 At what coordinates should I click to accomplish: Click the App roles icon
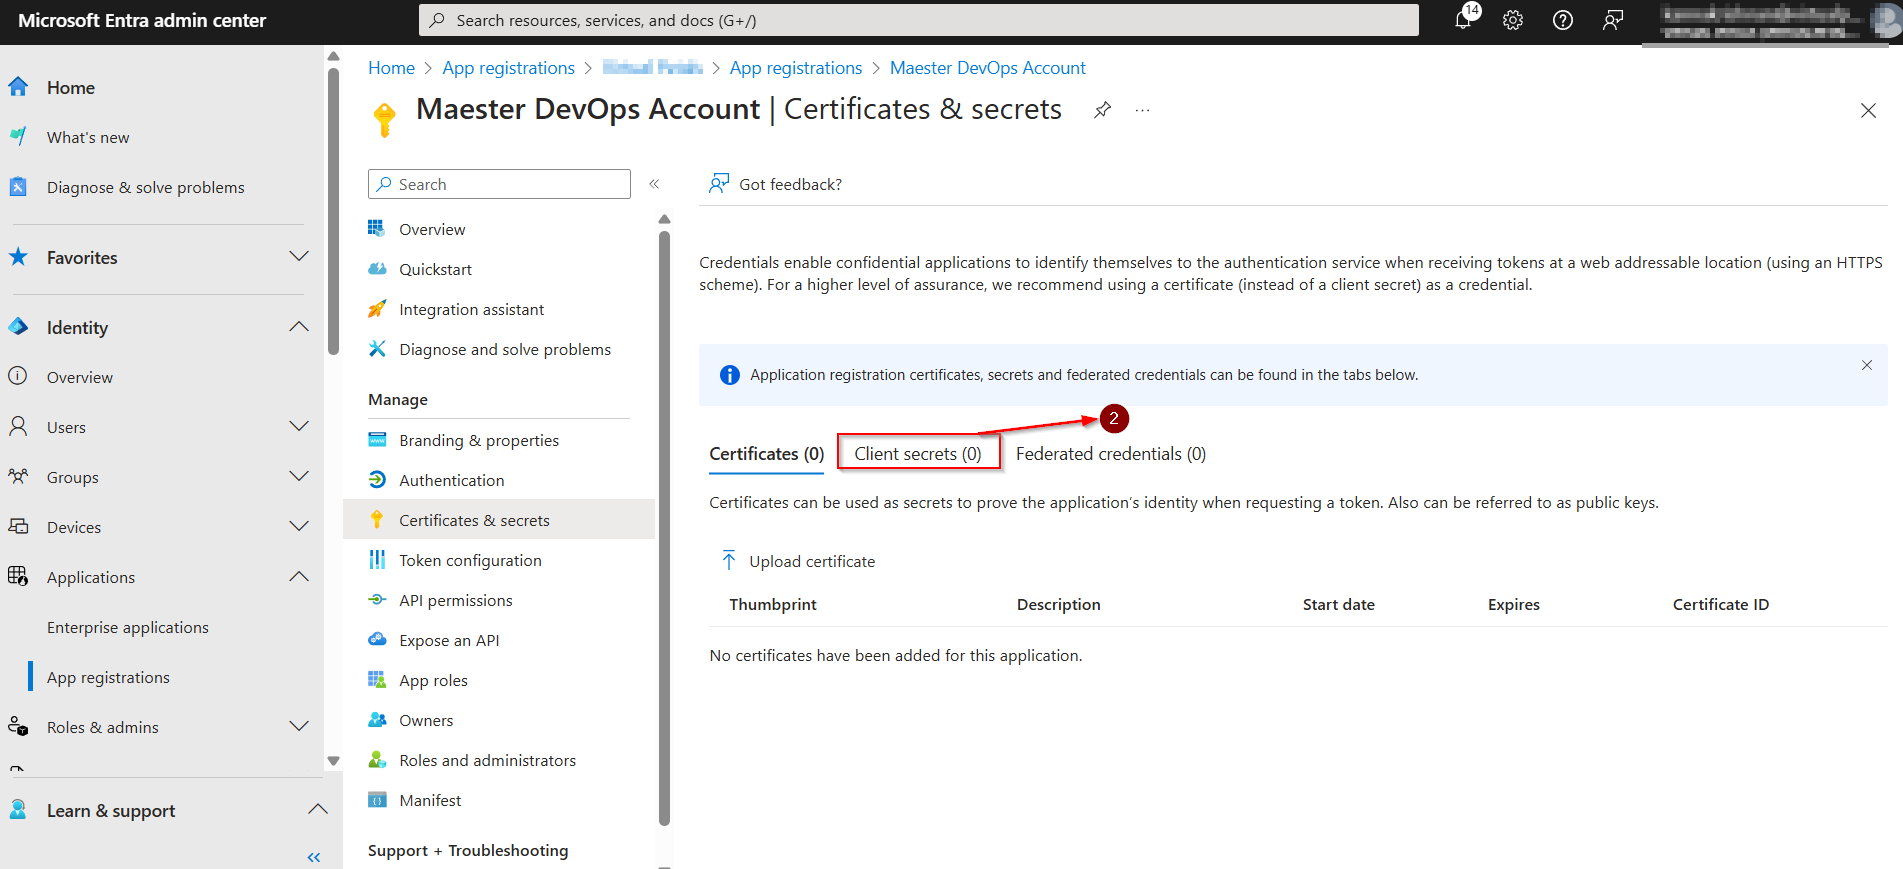point(377,680)
